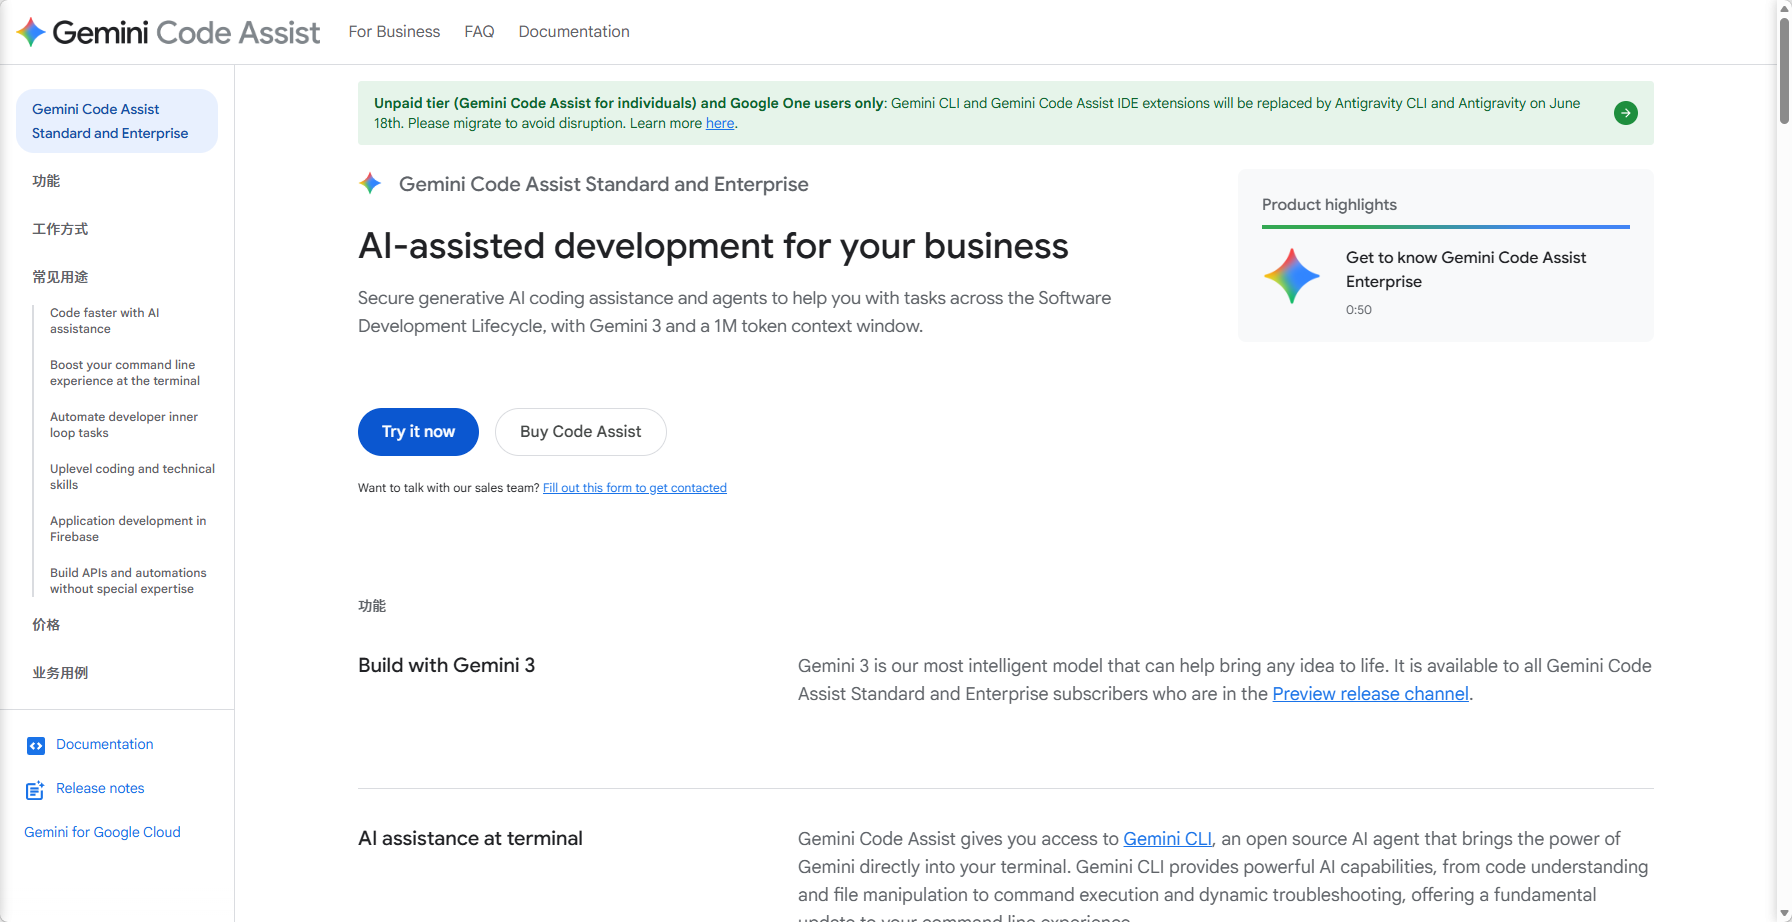Open the Preview release channel link
1792x922 pixels.
coord(1370,694)
